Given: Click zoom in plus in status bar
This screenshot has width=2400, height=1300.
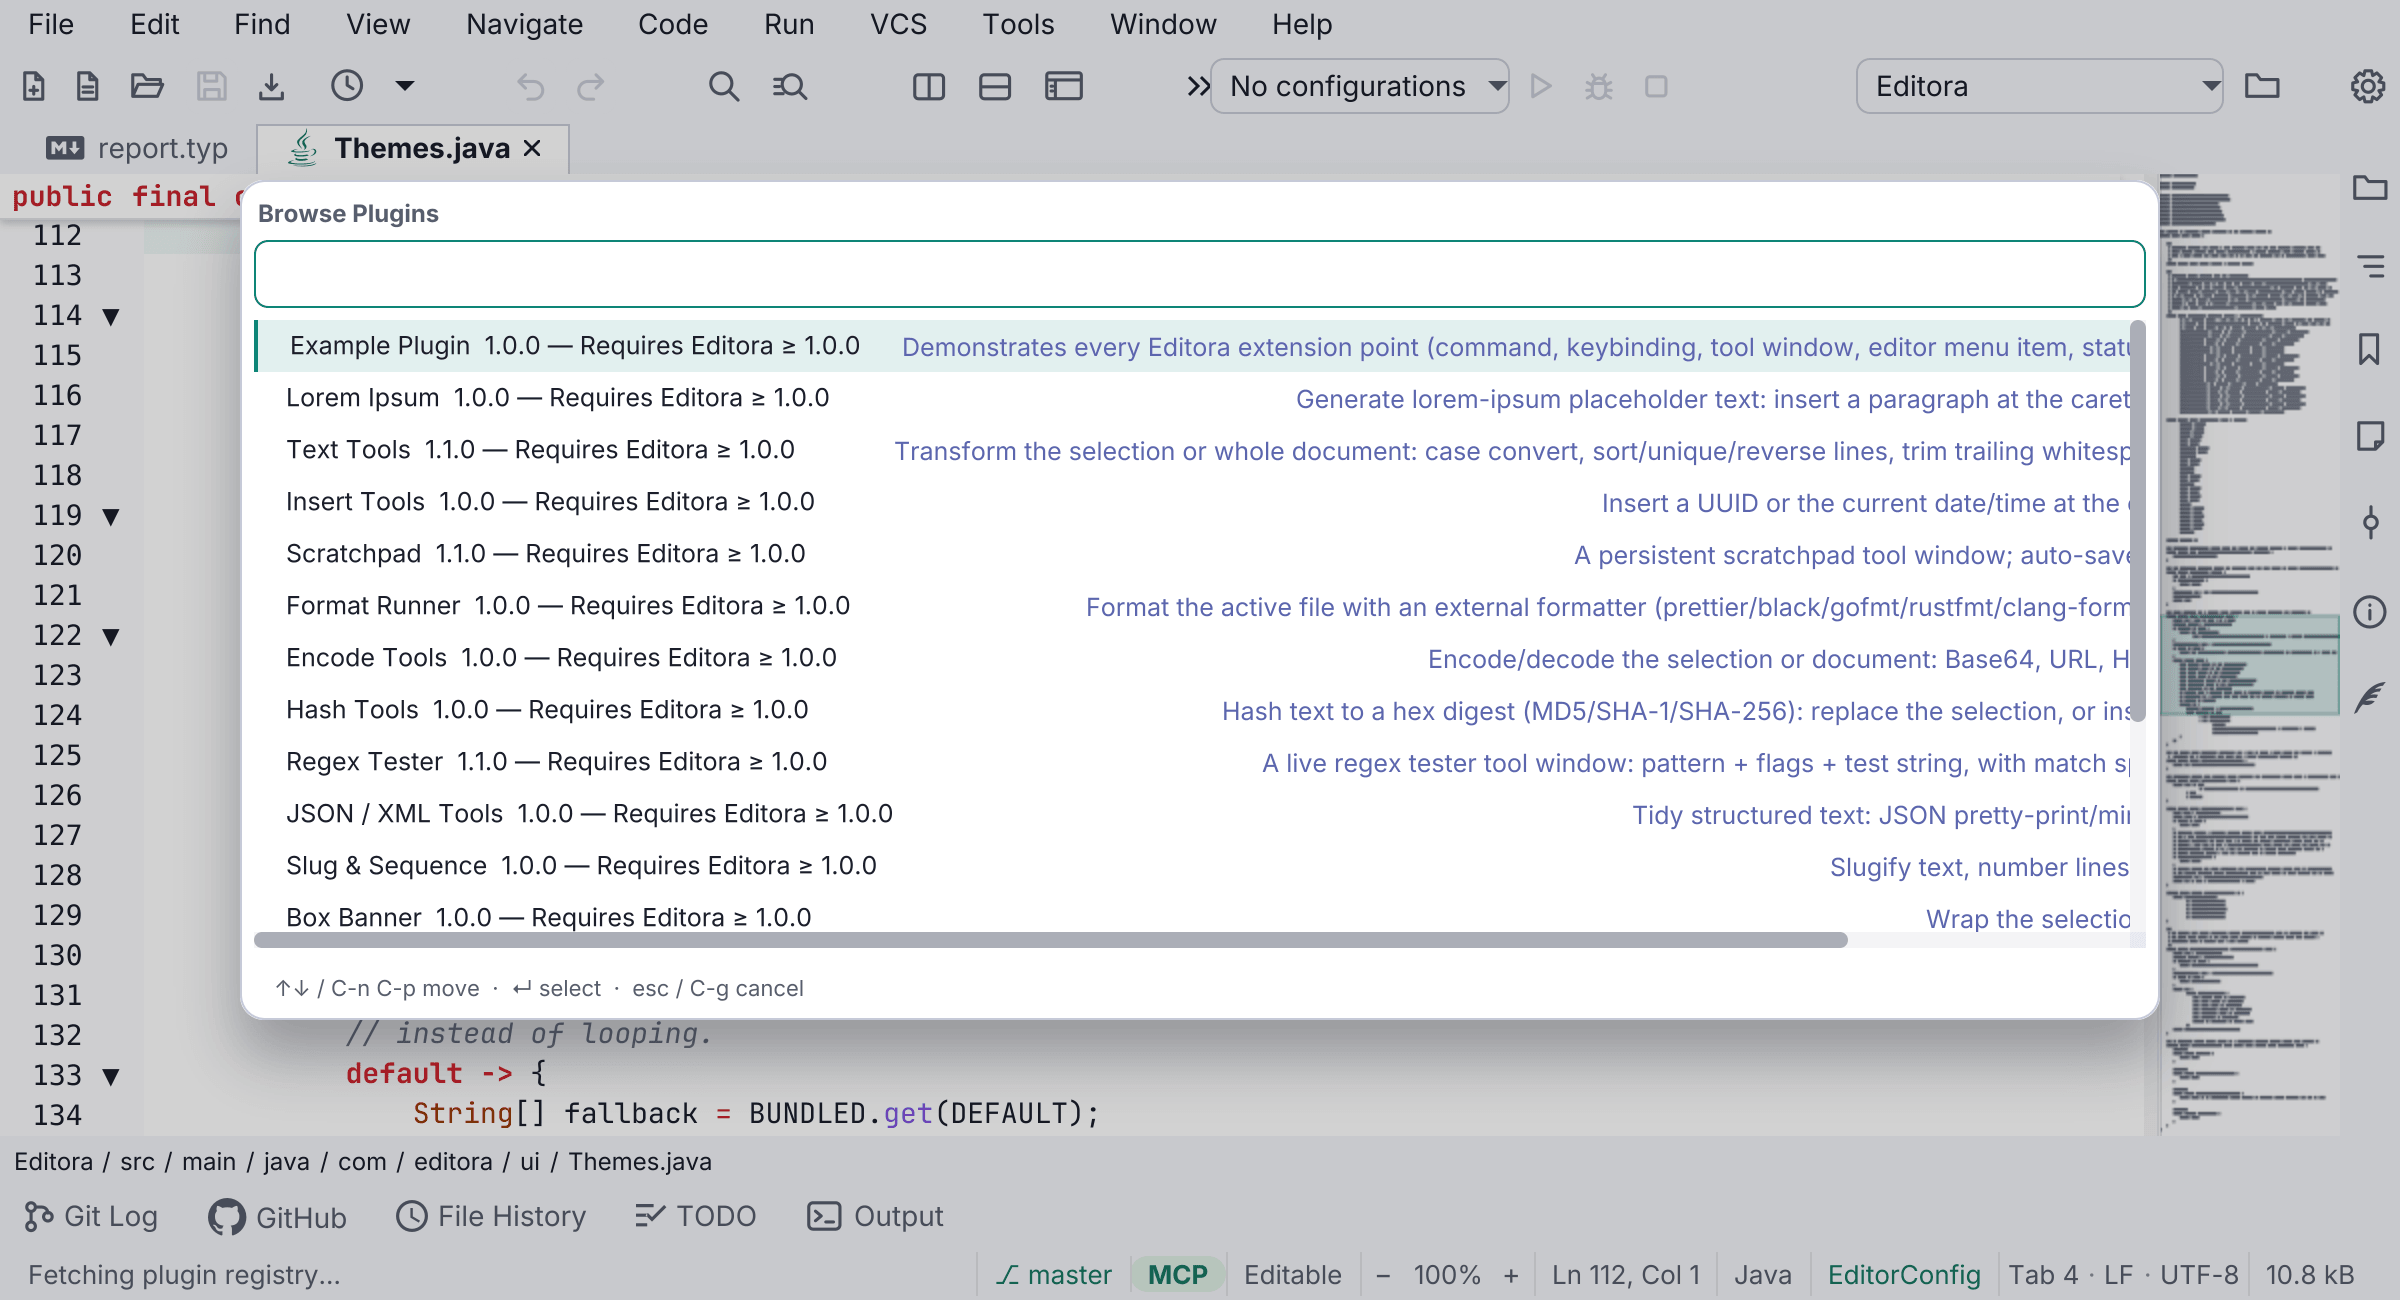Looking at the screenshot, I should point(1511,1275).
